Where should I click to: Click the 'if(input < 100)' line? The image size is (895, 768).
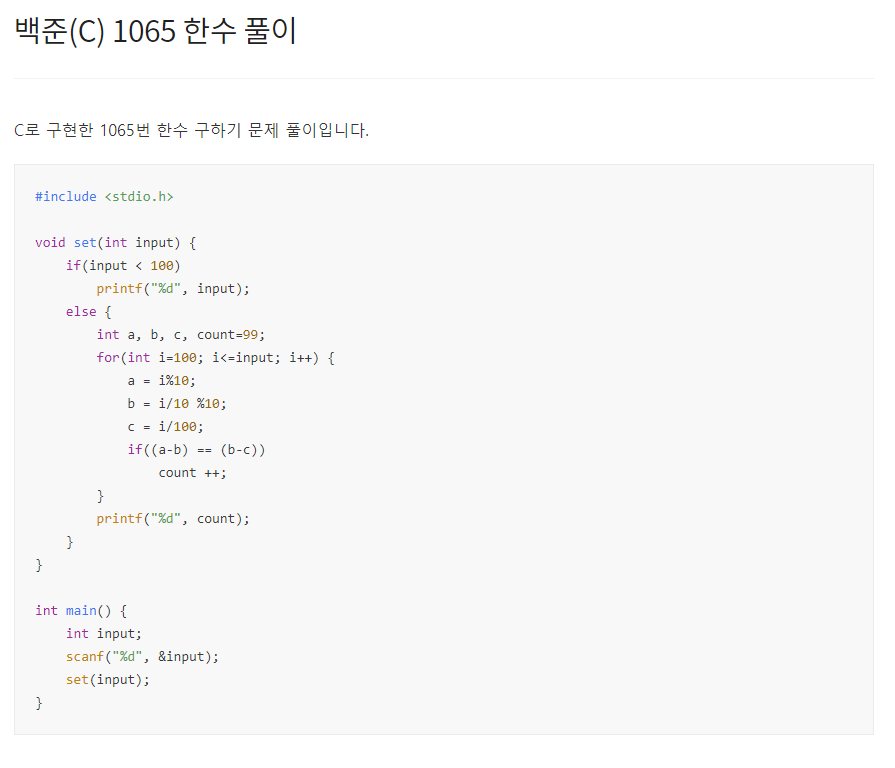coord(123,266)
